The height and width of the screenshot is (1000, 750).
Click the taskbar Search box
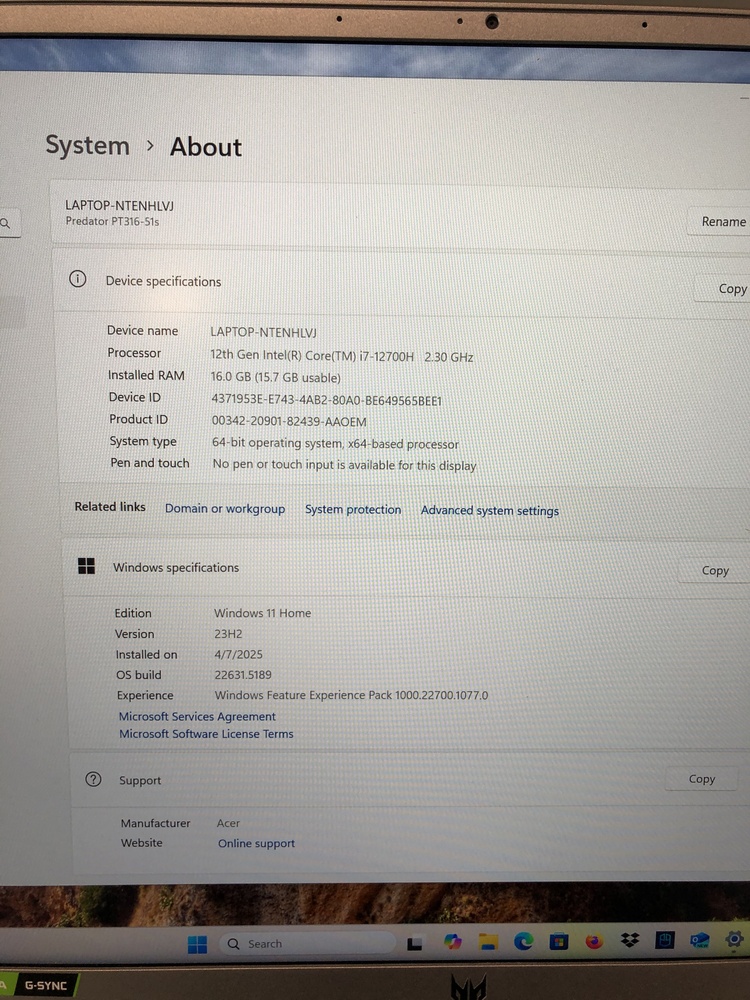coord(307,944)
